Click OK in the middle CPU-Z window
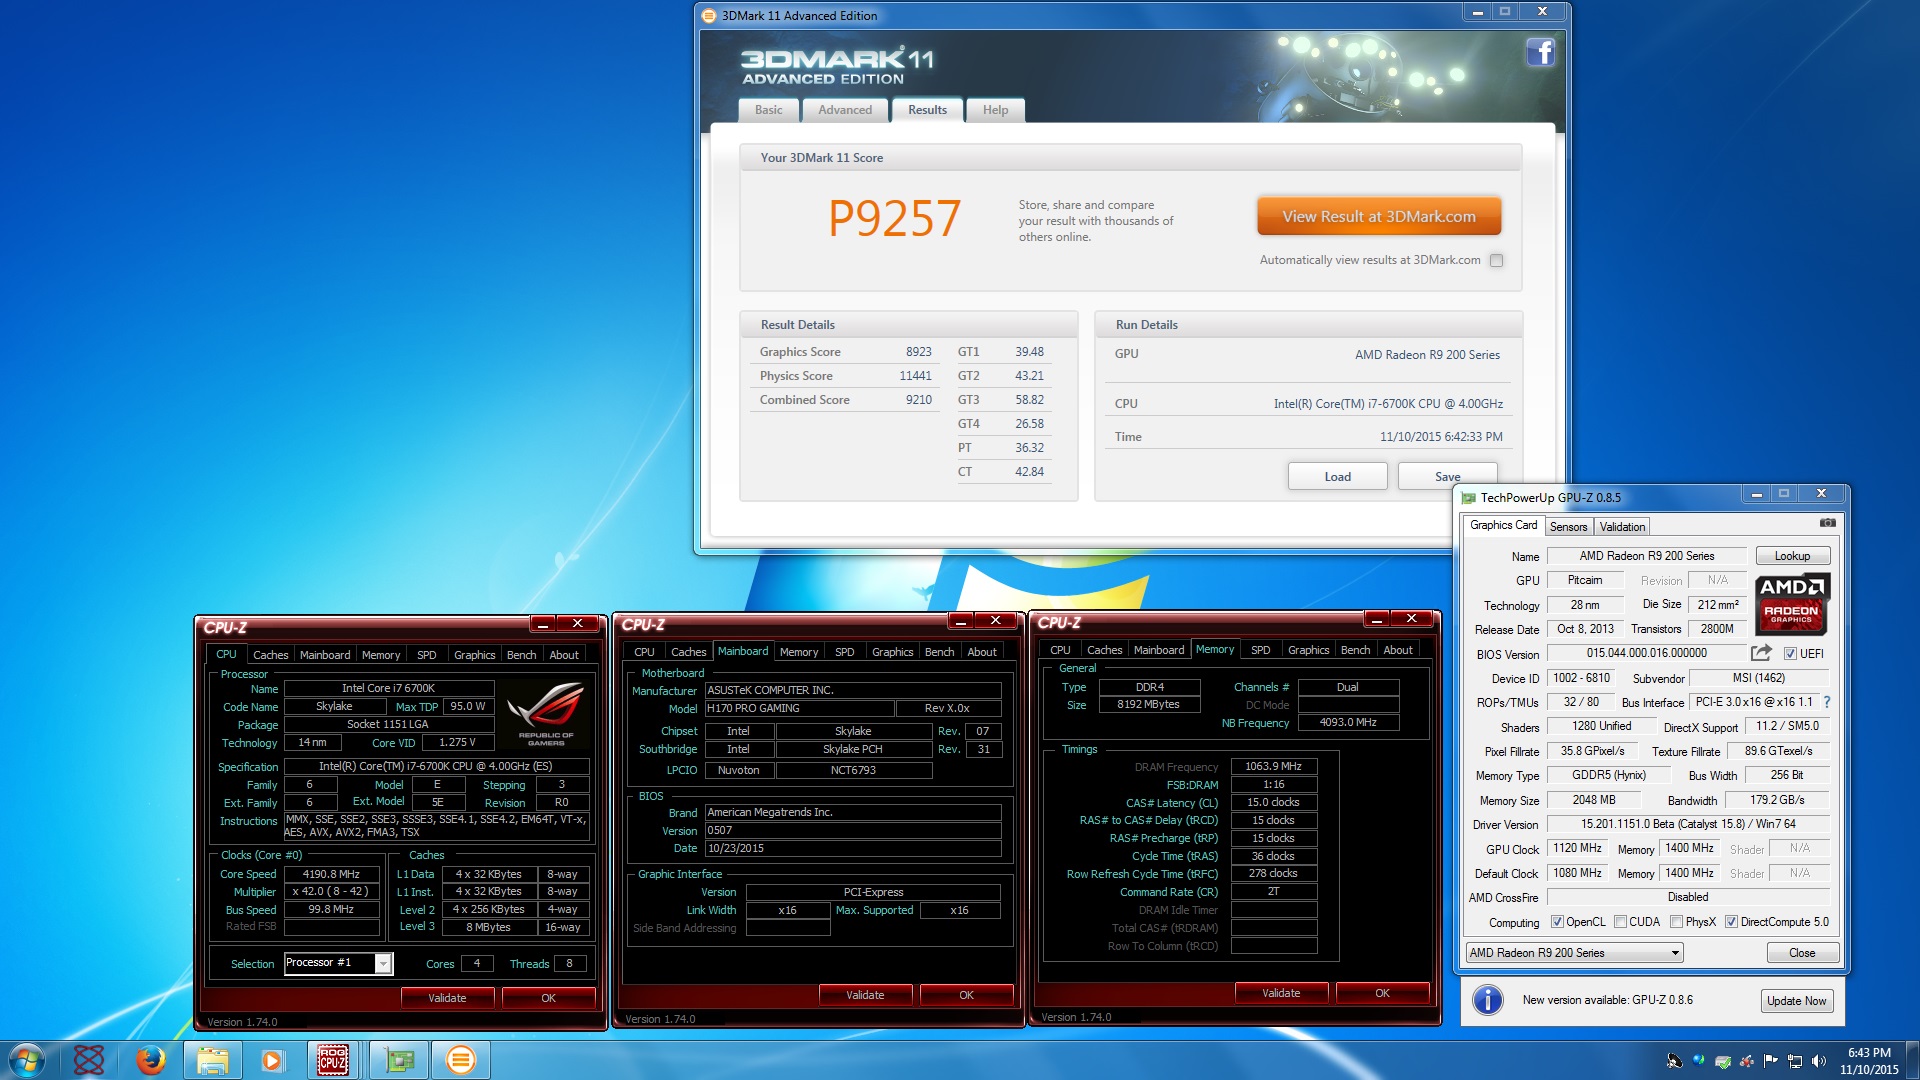Viewport: 1920px width, 1080px height. (966, 995)
